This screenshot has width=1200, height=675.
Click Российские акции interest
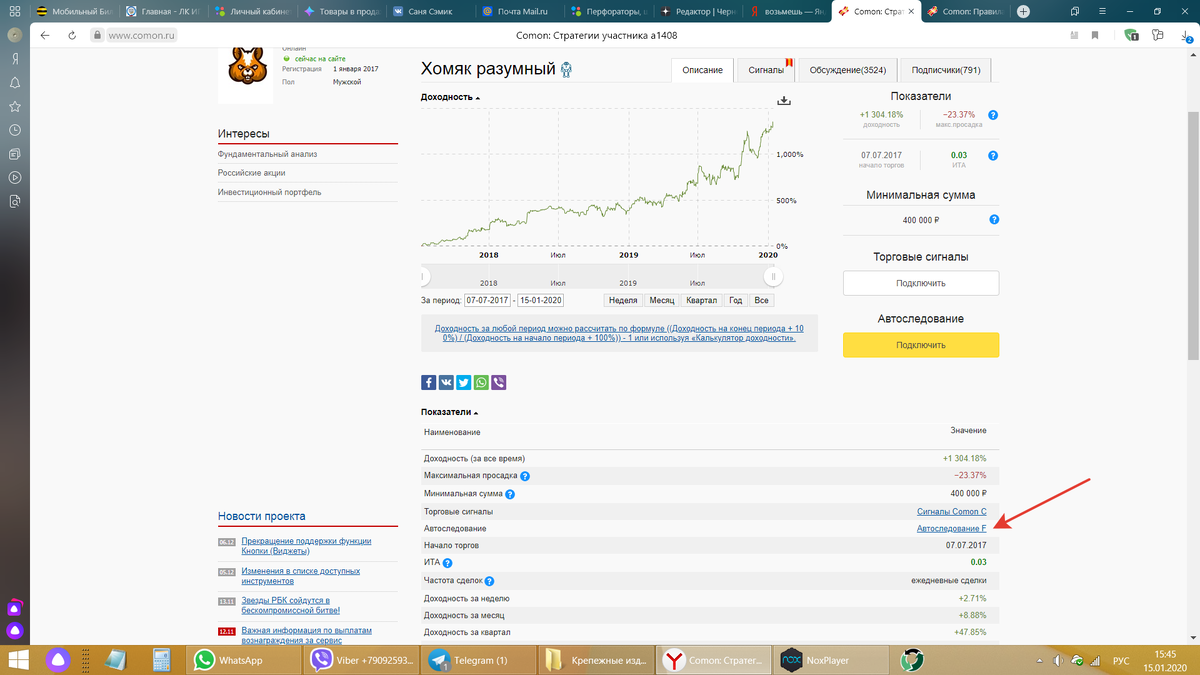[x=251, y=173]
